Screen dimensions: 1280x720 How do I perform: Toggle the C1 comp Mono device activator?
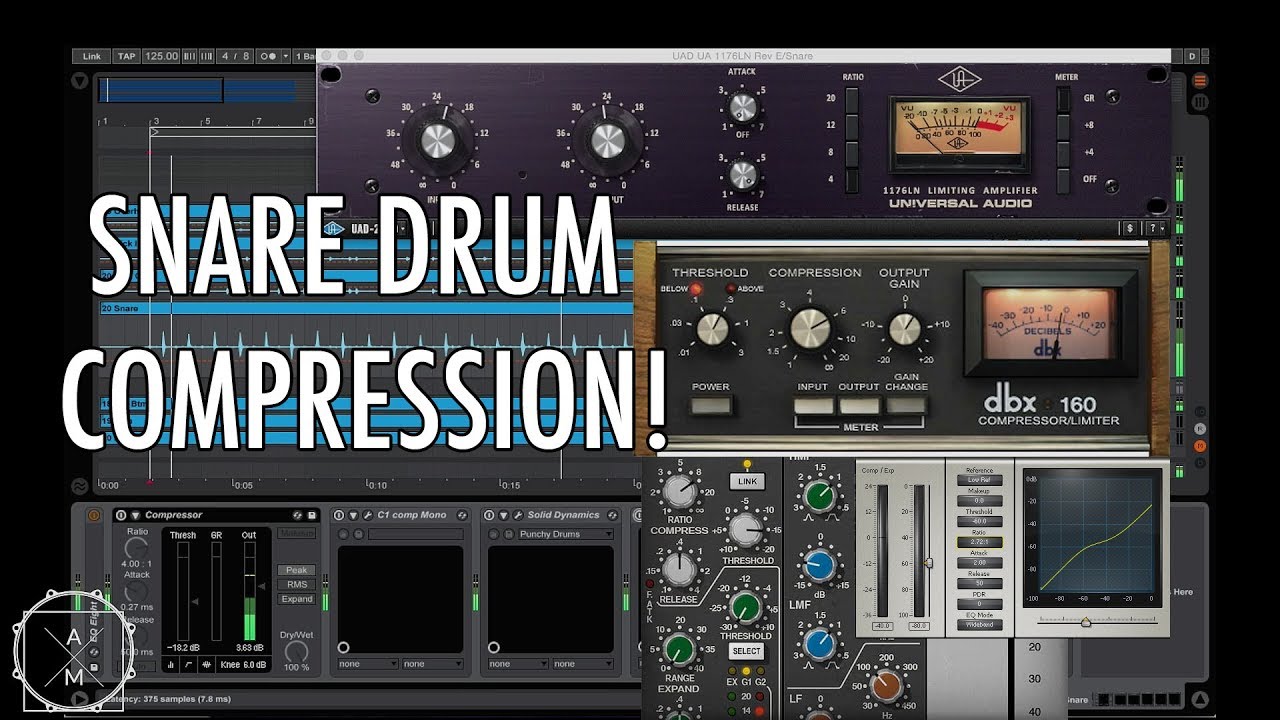(x=338, y=515)
